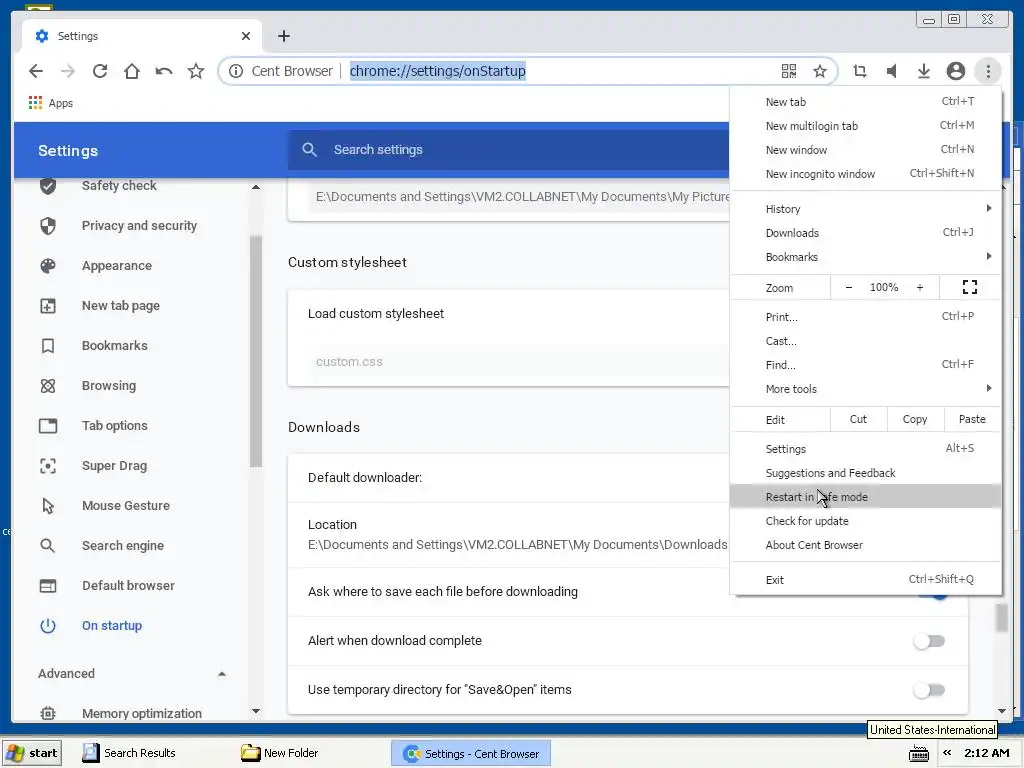Click Cut in the Edit row
This screenshot has width=1024, height=768.
pyautogui.click(x=858, y=419)
